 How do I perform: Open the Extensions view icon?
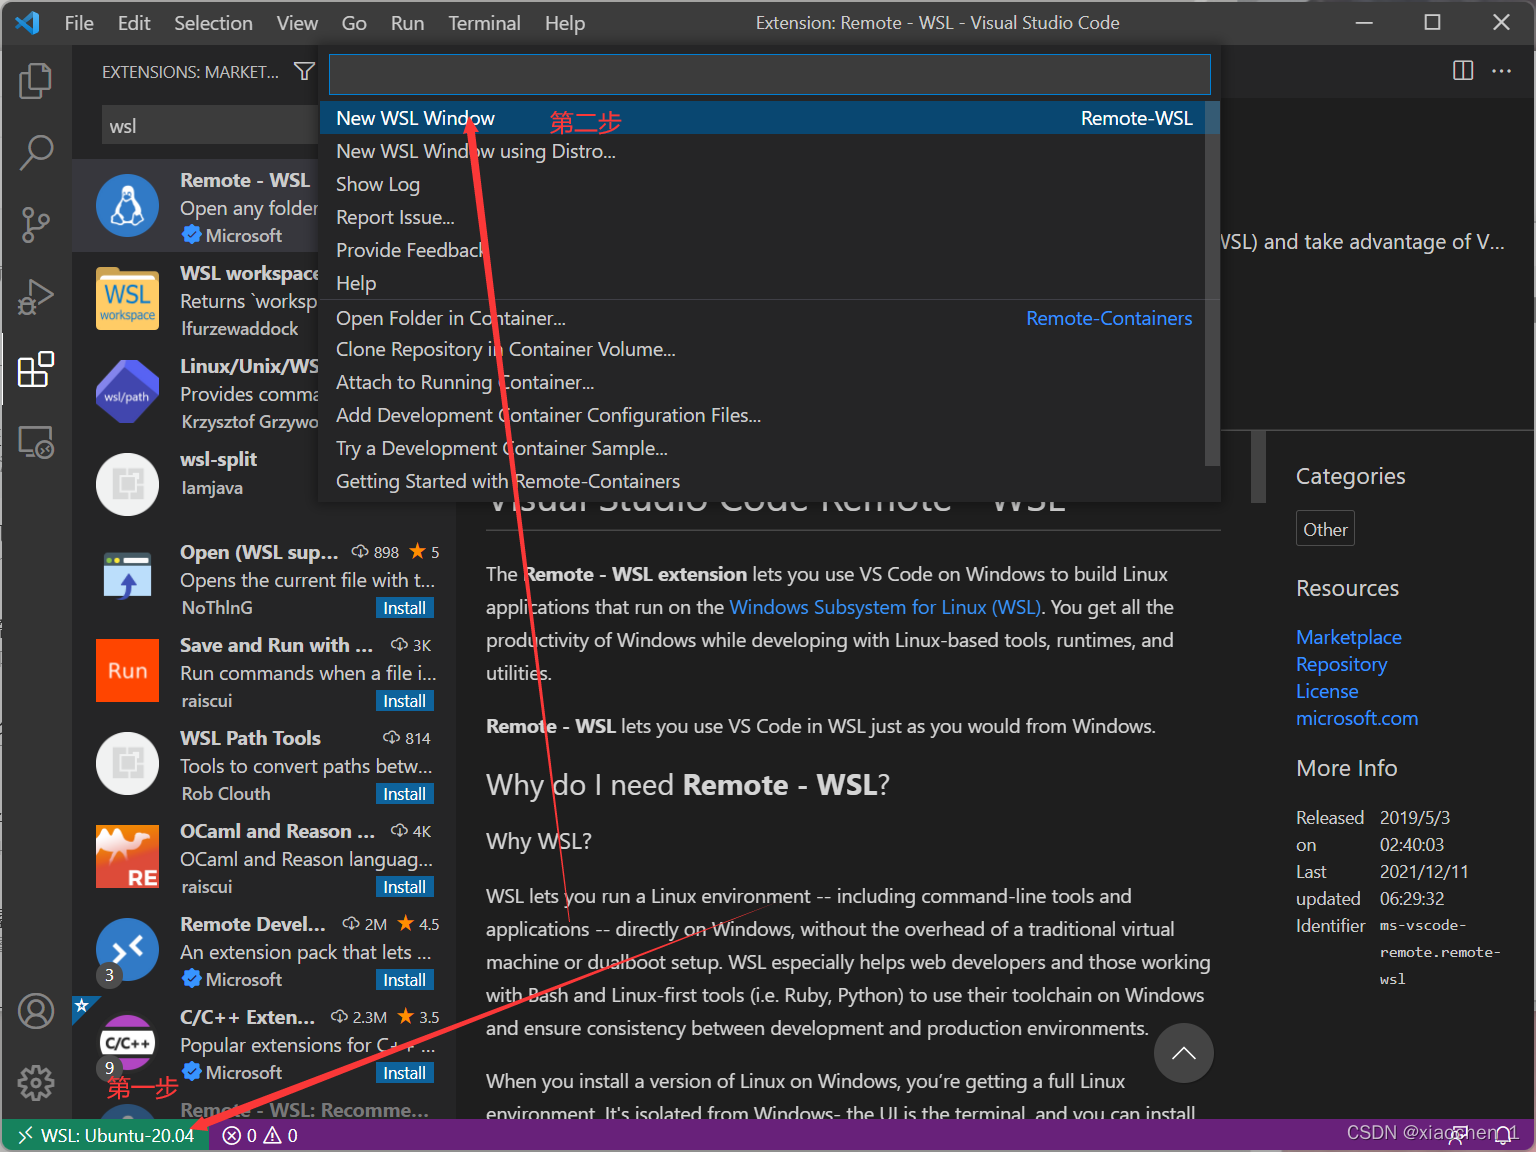tap(36, 369)
